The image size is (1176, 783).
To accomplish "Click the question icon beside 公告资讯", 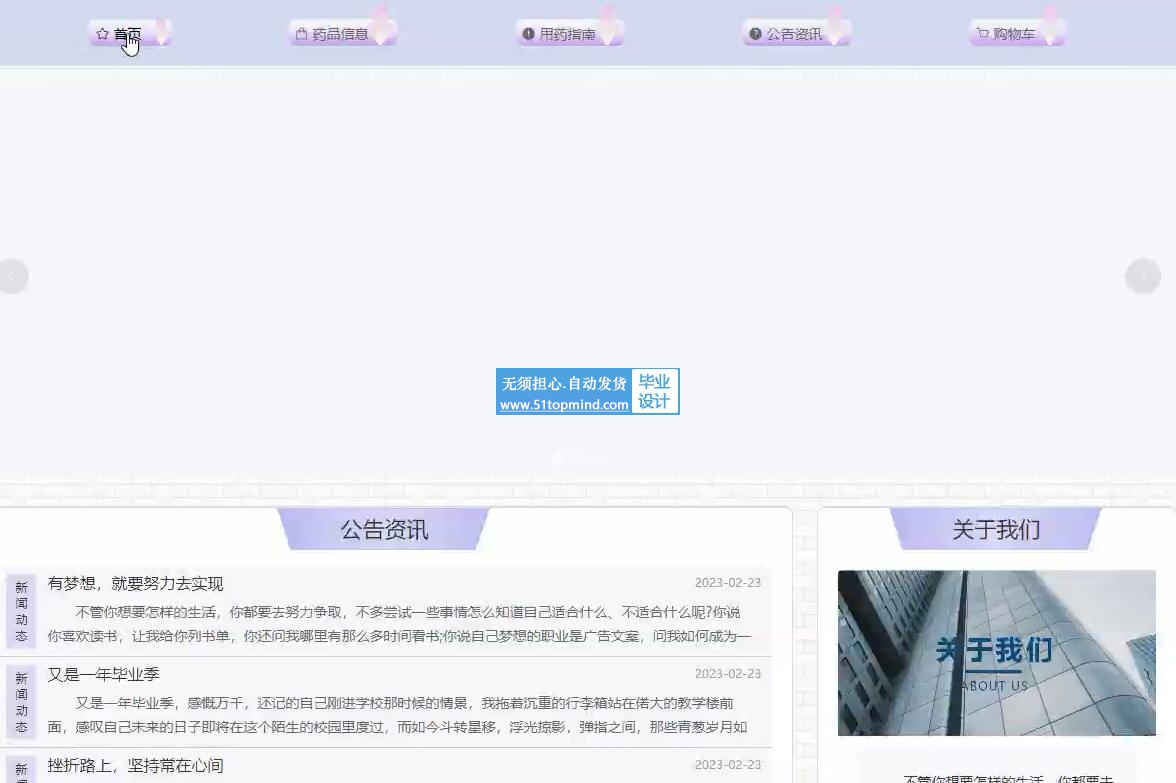I will (x=755, y=34).
